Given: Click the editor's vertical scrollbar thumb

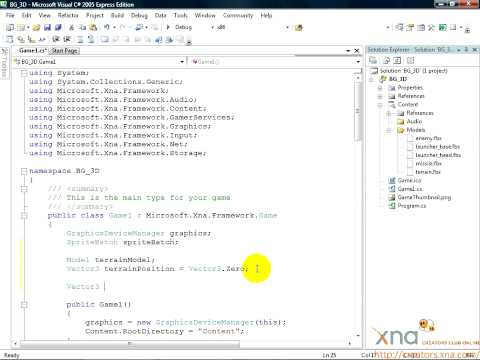Looking at the screenshot, I should pos(358,111).
